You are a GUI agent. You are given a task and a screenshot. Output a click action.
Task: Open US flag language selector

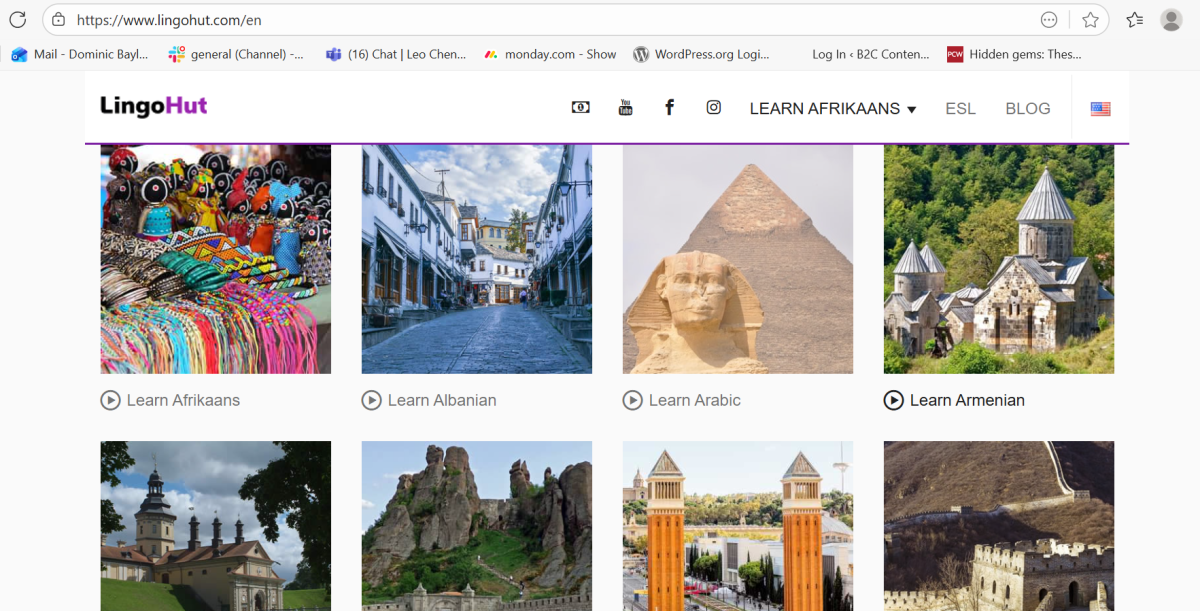coord(1100,109)
